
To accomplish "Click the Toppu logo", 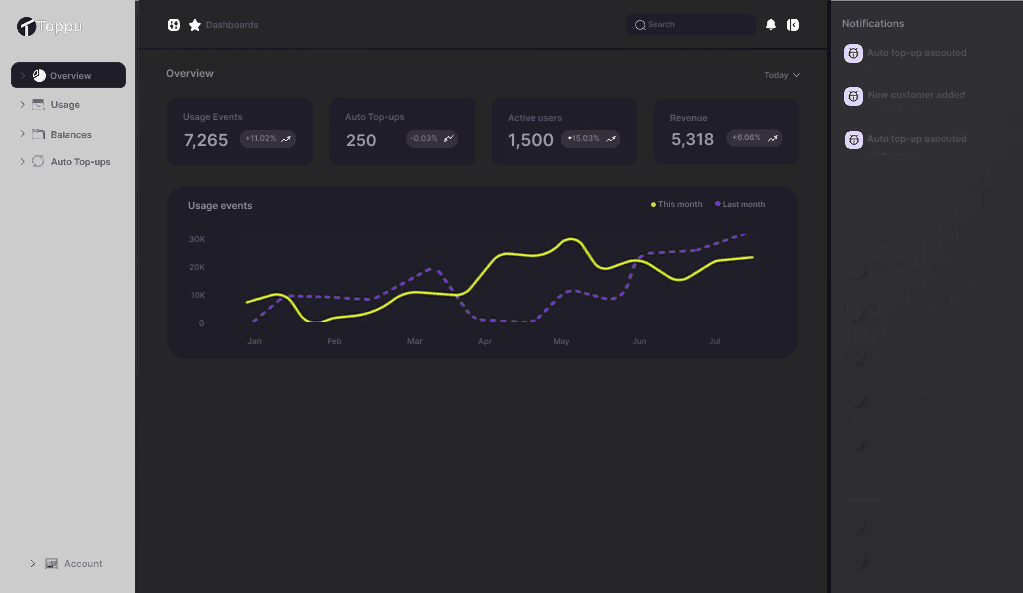I will pos(50,26).
